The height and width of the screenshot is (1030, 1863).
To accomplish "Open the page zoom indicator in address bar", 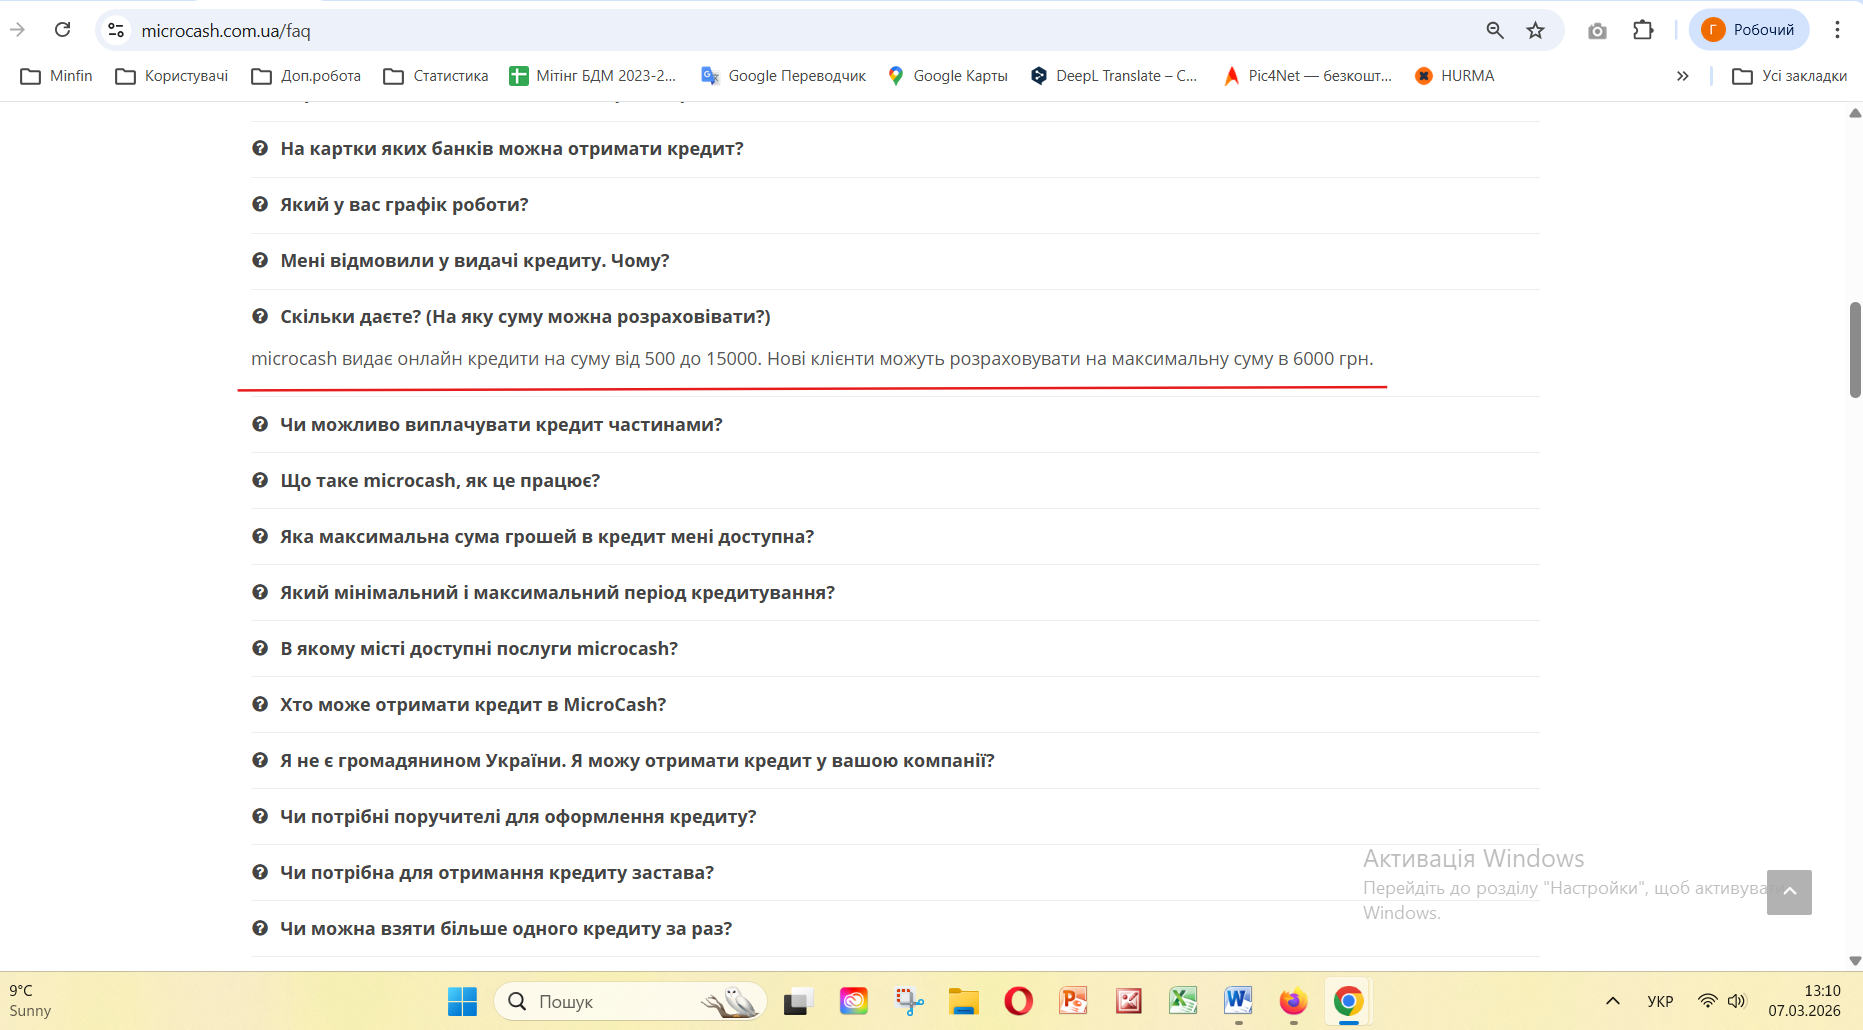I will pyautogui.click(x=1495, y=30).
